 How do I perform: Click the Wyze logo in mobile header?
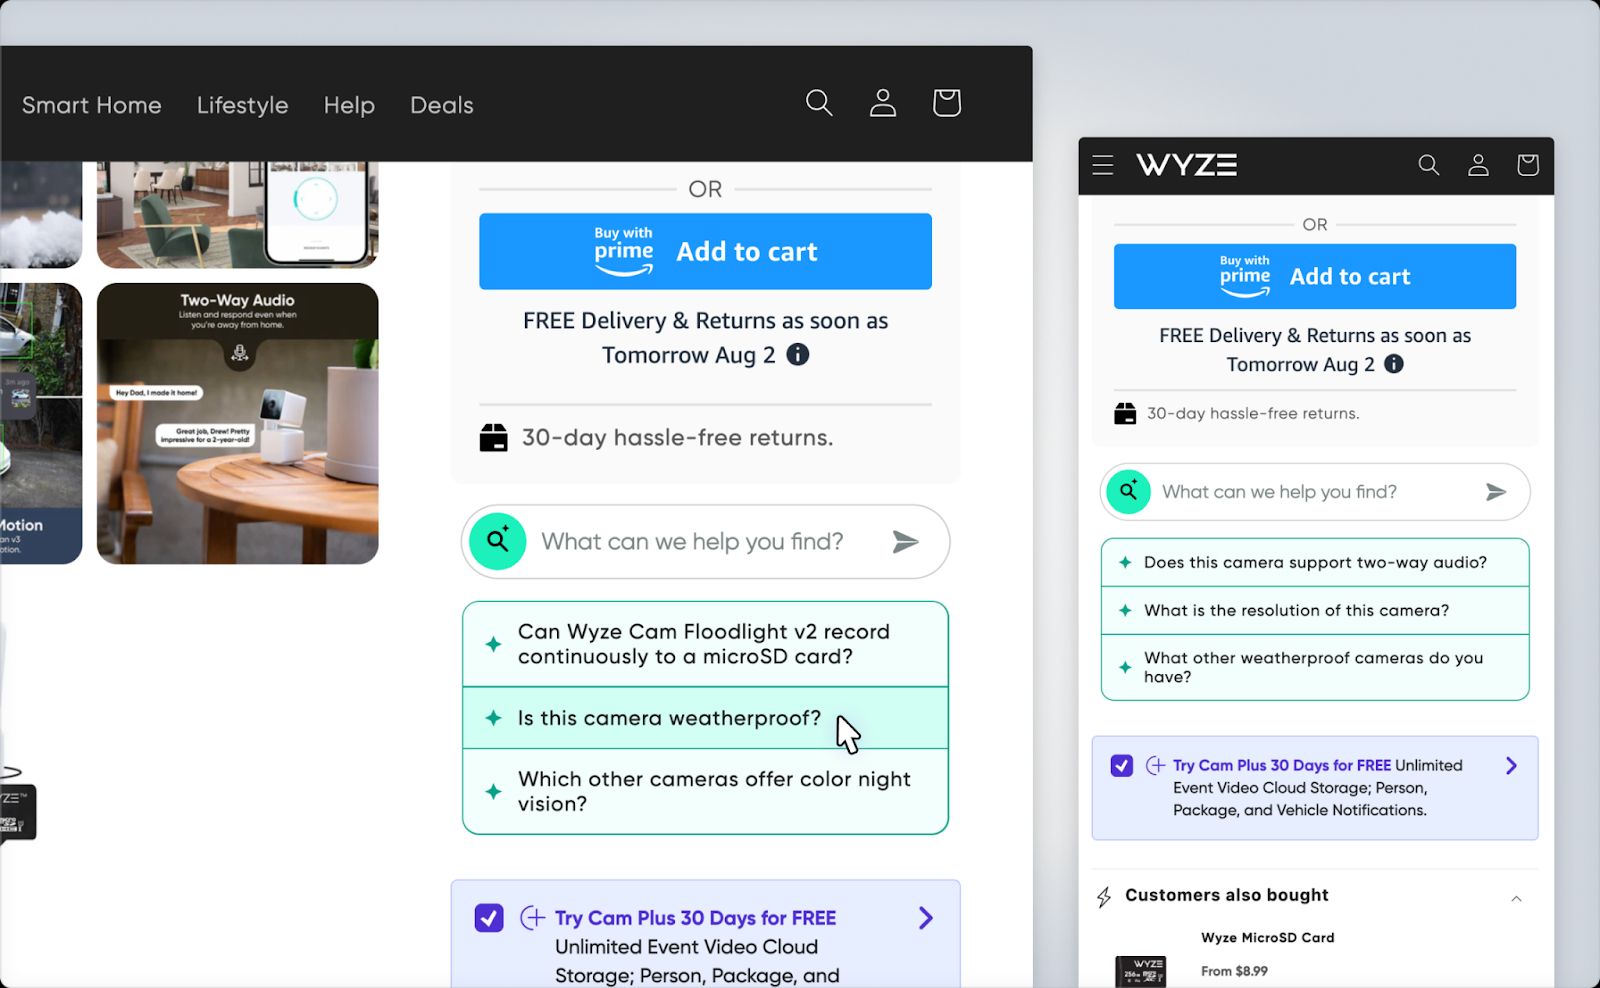click(1186, 165)
